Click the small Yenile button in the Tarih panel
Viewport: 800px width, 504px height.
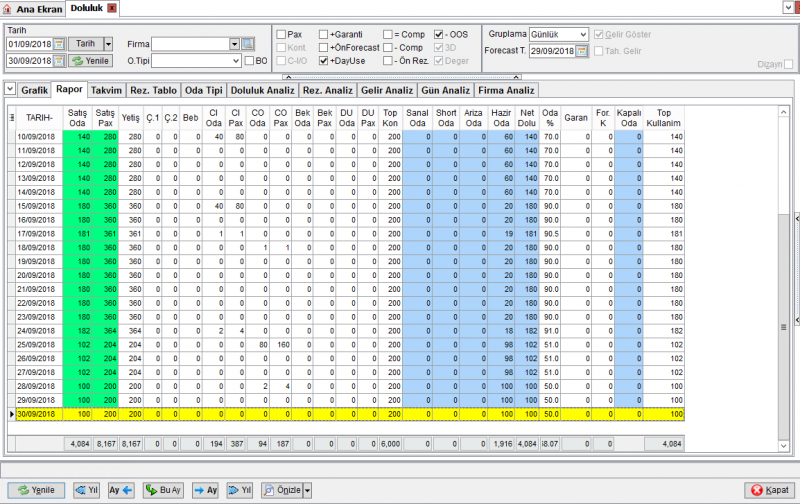coord(90,61)
